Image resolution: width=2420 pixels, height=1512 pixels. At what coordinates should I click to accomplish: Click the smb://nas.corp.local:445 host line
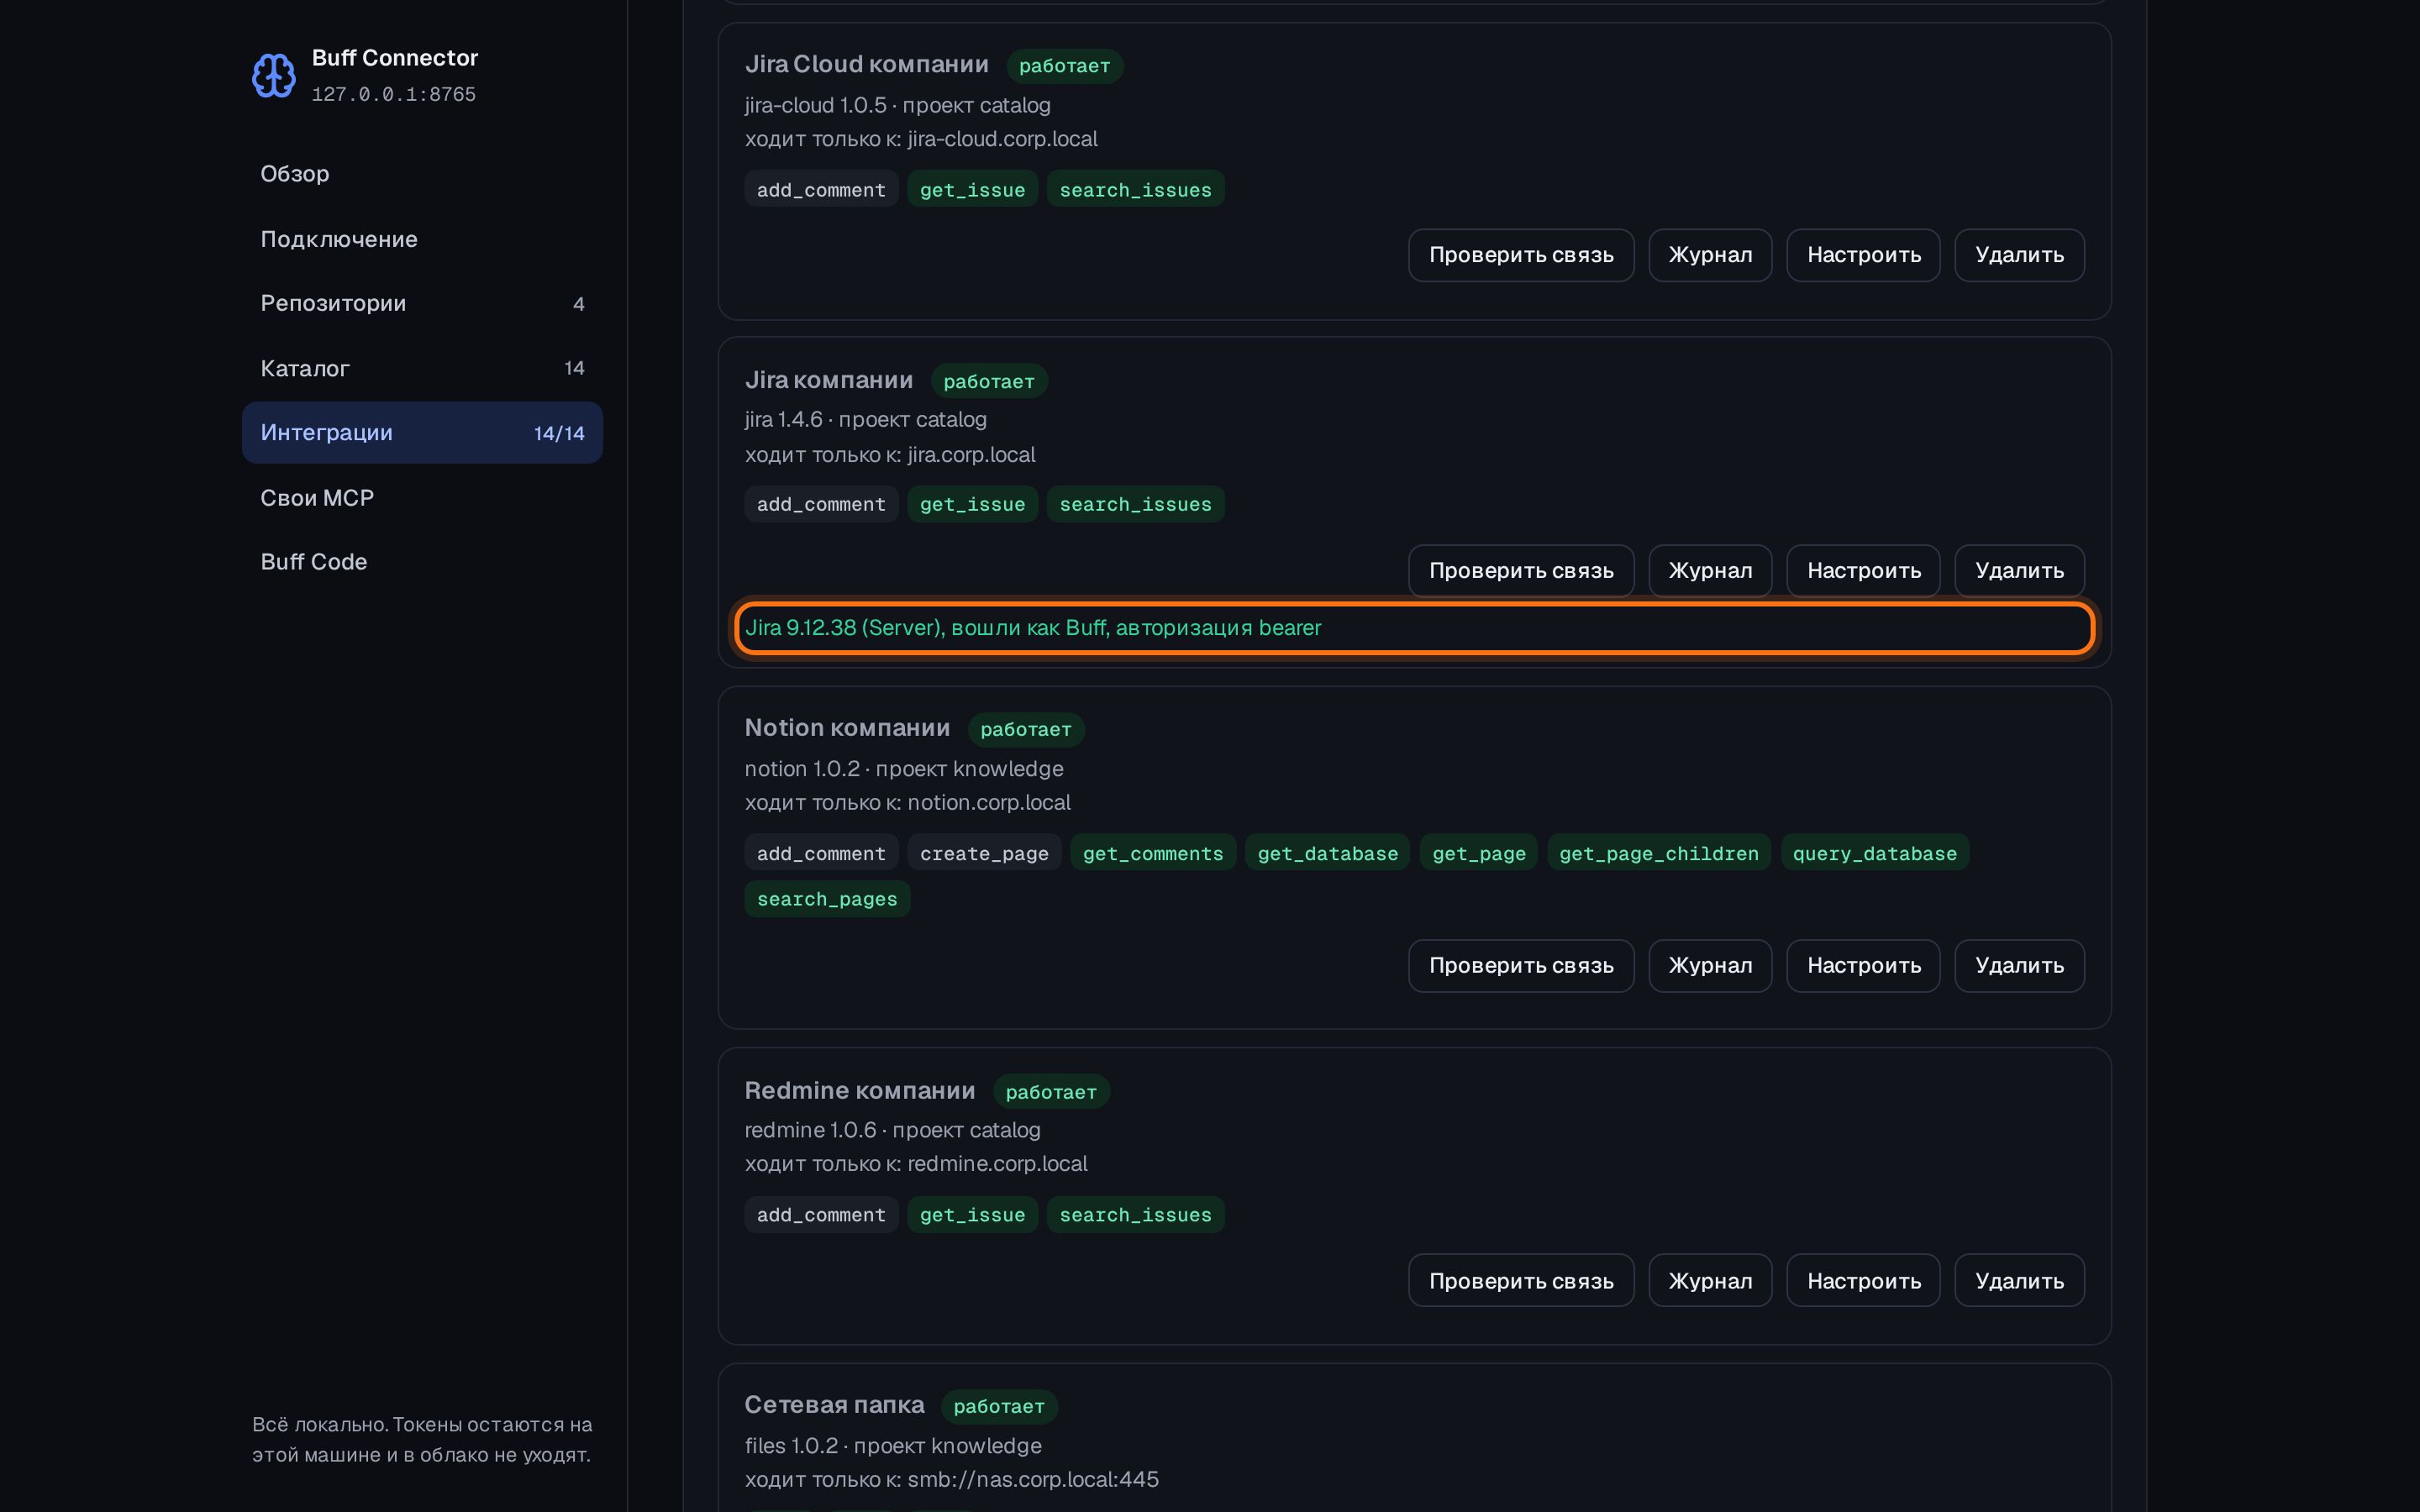coord(951,1480)
